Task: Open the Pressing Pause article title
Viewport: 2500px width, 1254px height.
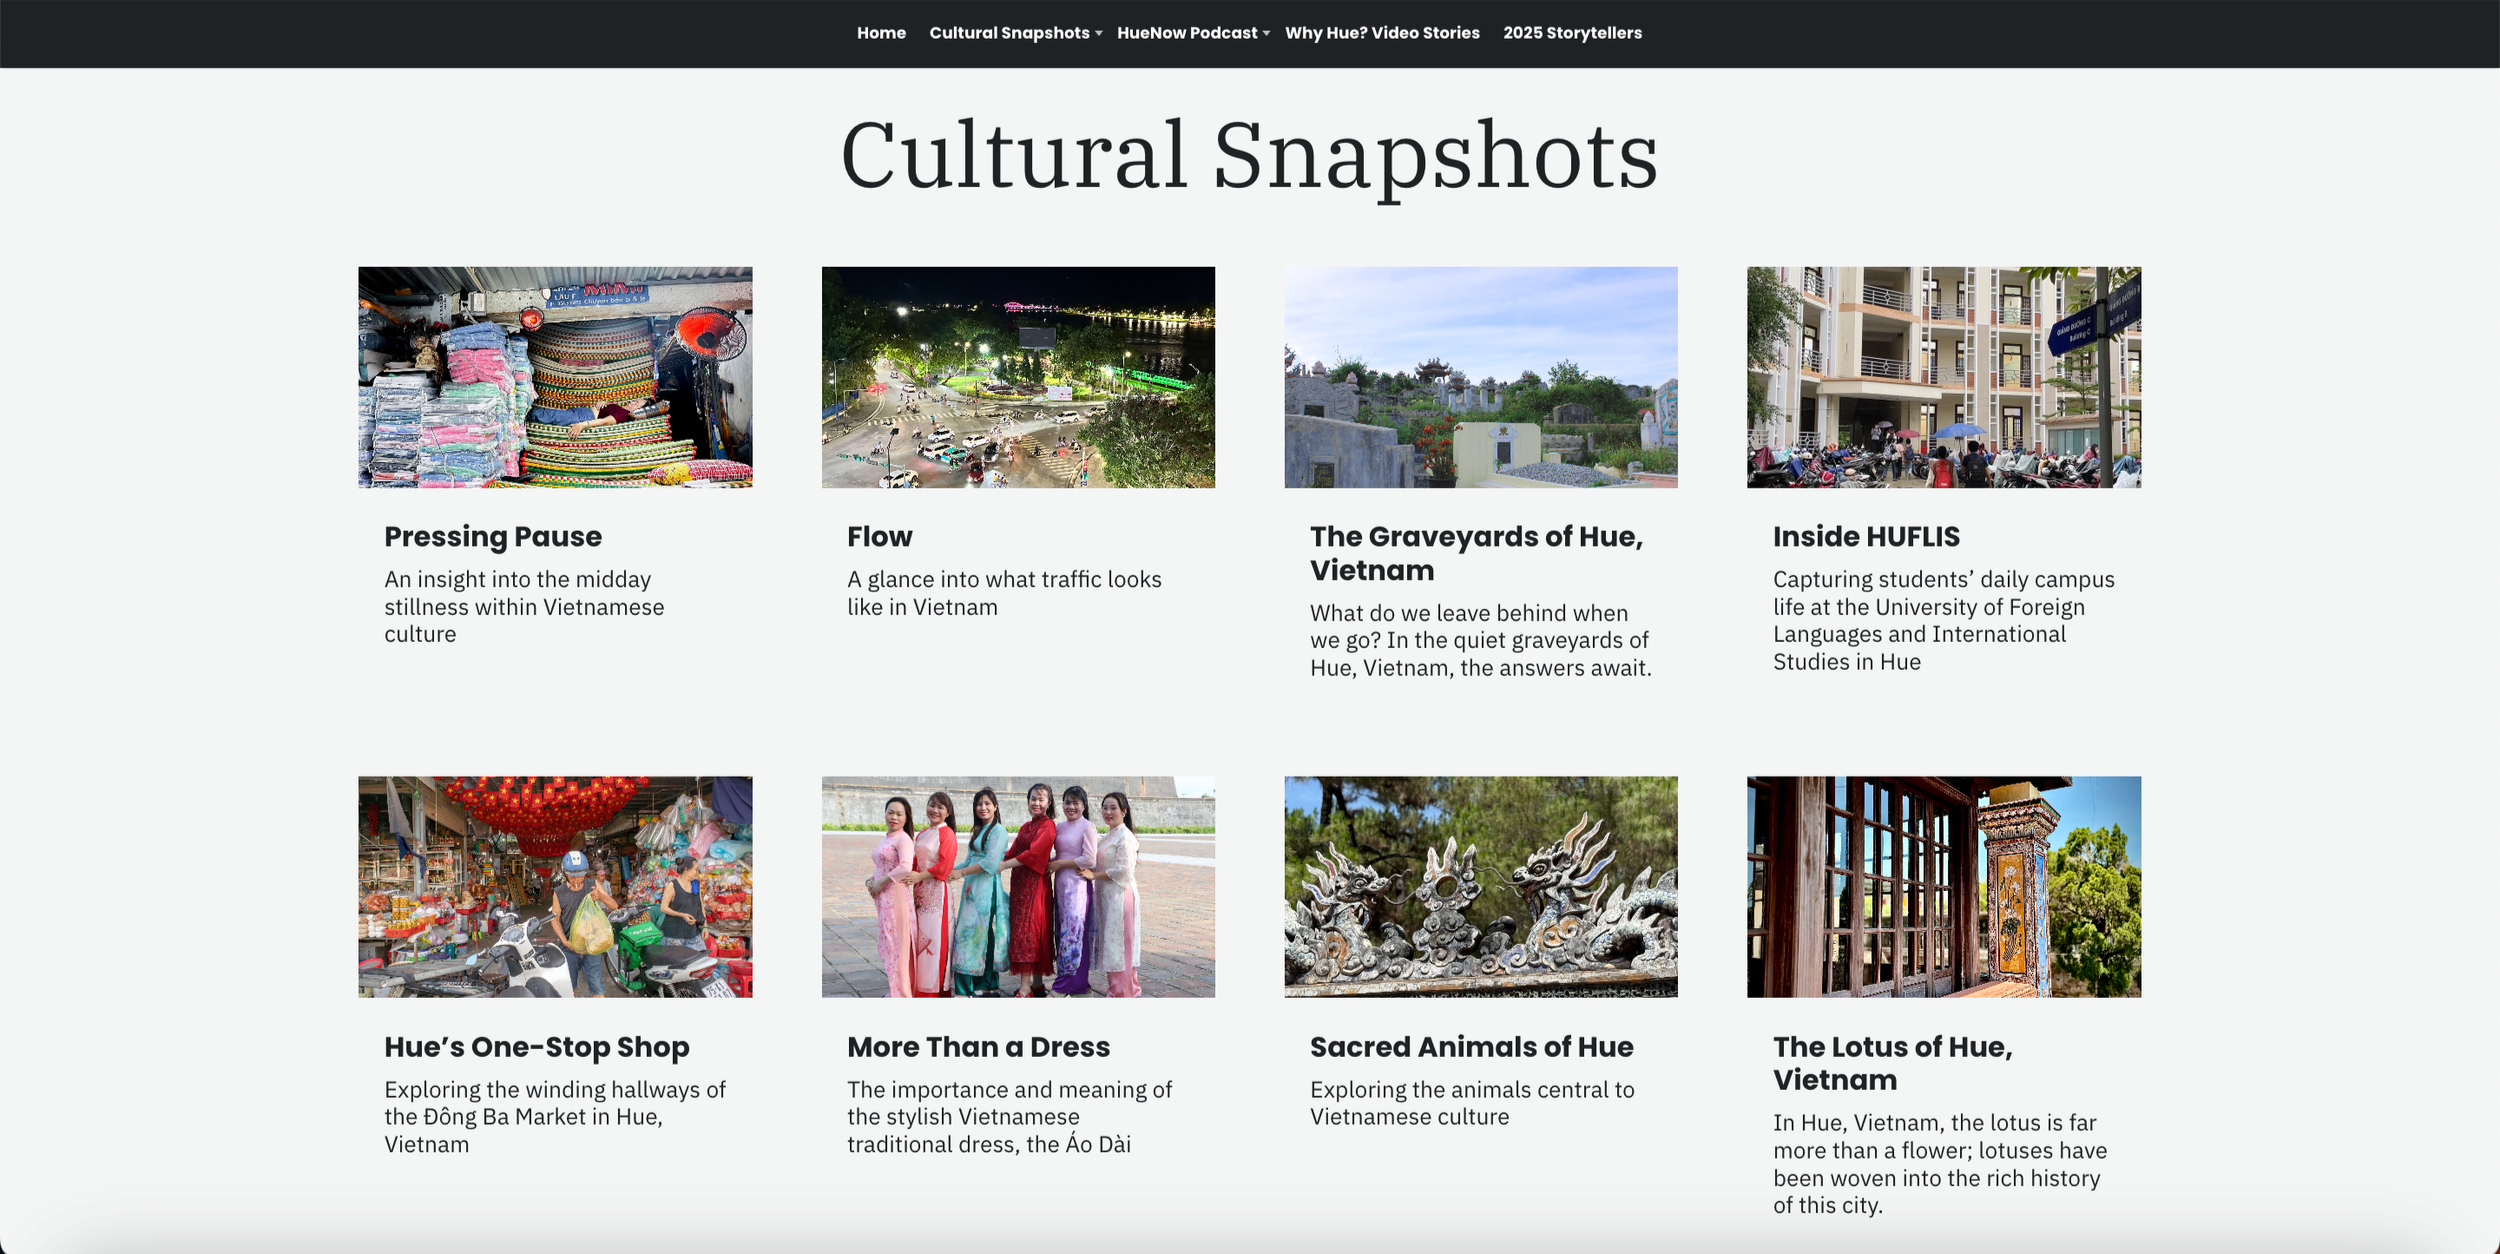Action: click(x=493, y=537)
